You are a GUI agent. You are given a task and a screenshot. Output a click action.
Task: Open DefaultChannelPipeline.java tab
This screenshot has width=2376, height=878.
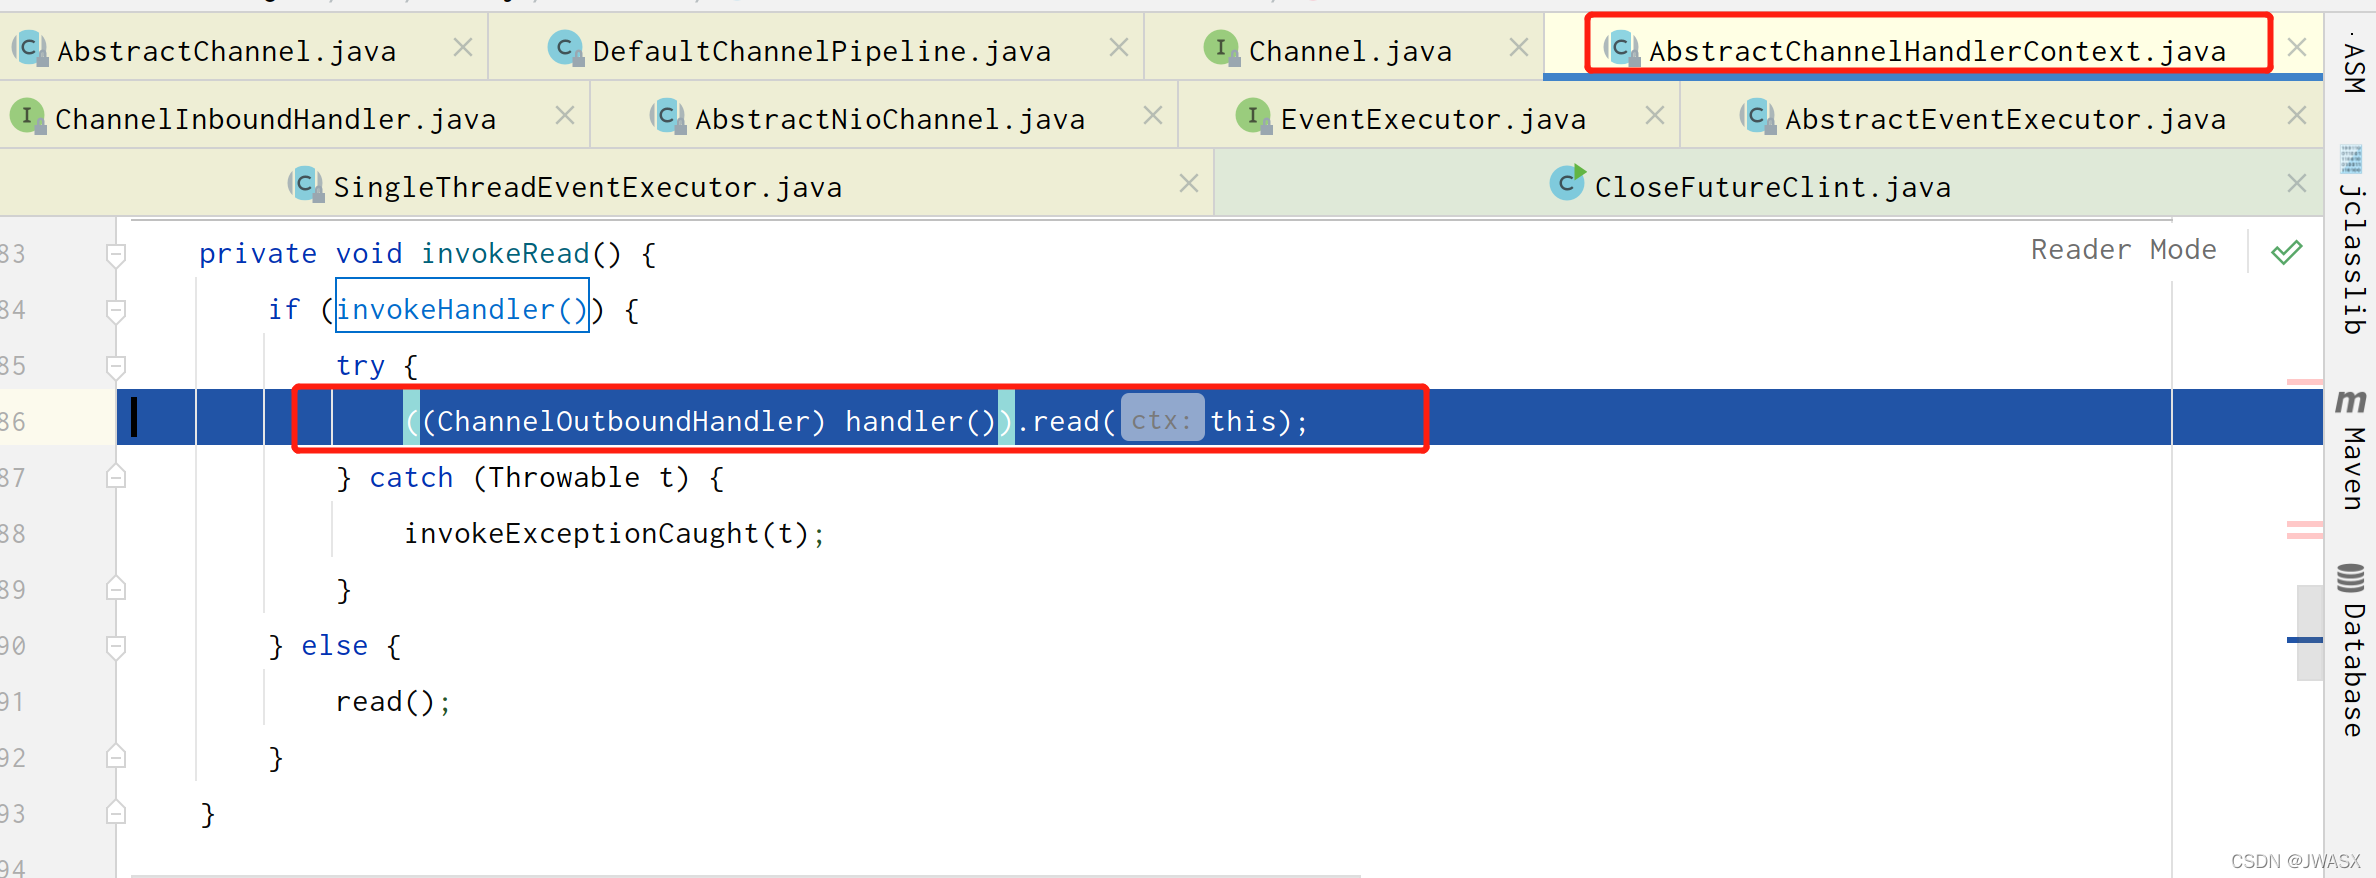coord(821,50)
